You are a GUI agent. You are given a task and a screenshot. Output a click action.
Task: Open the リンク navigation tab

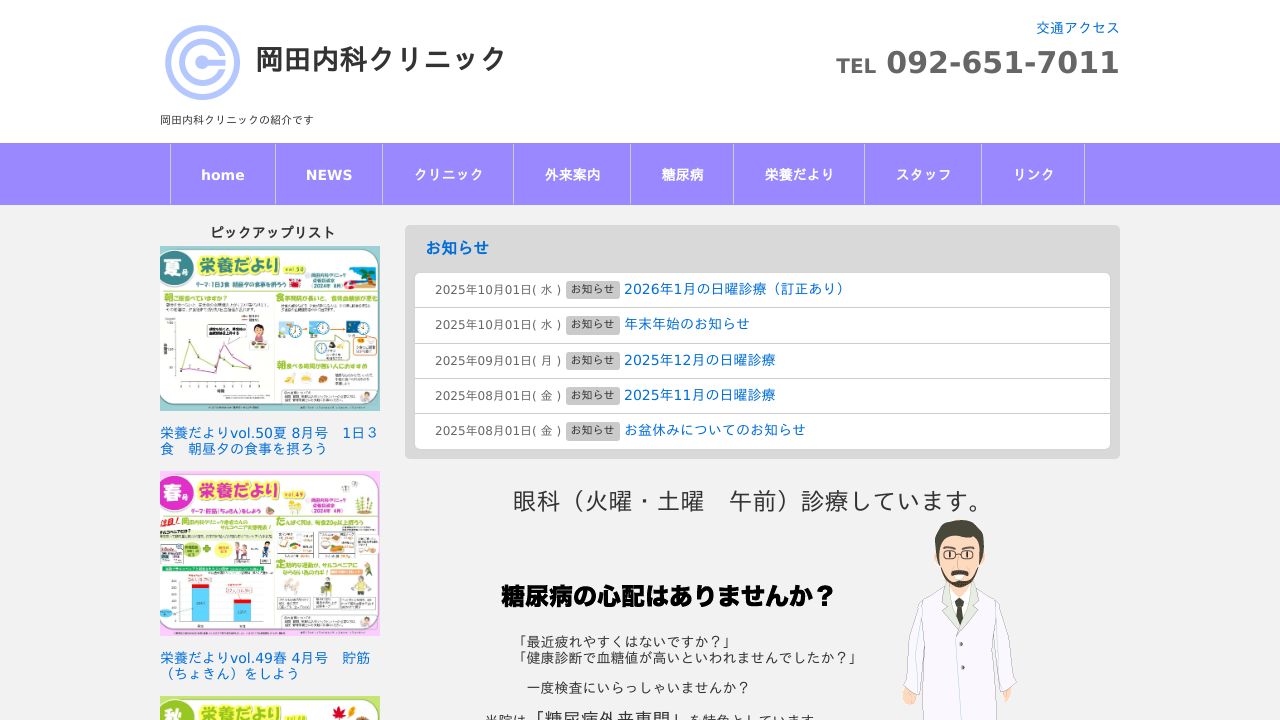tap(1032, 174)
